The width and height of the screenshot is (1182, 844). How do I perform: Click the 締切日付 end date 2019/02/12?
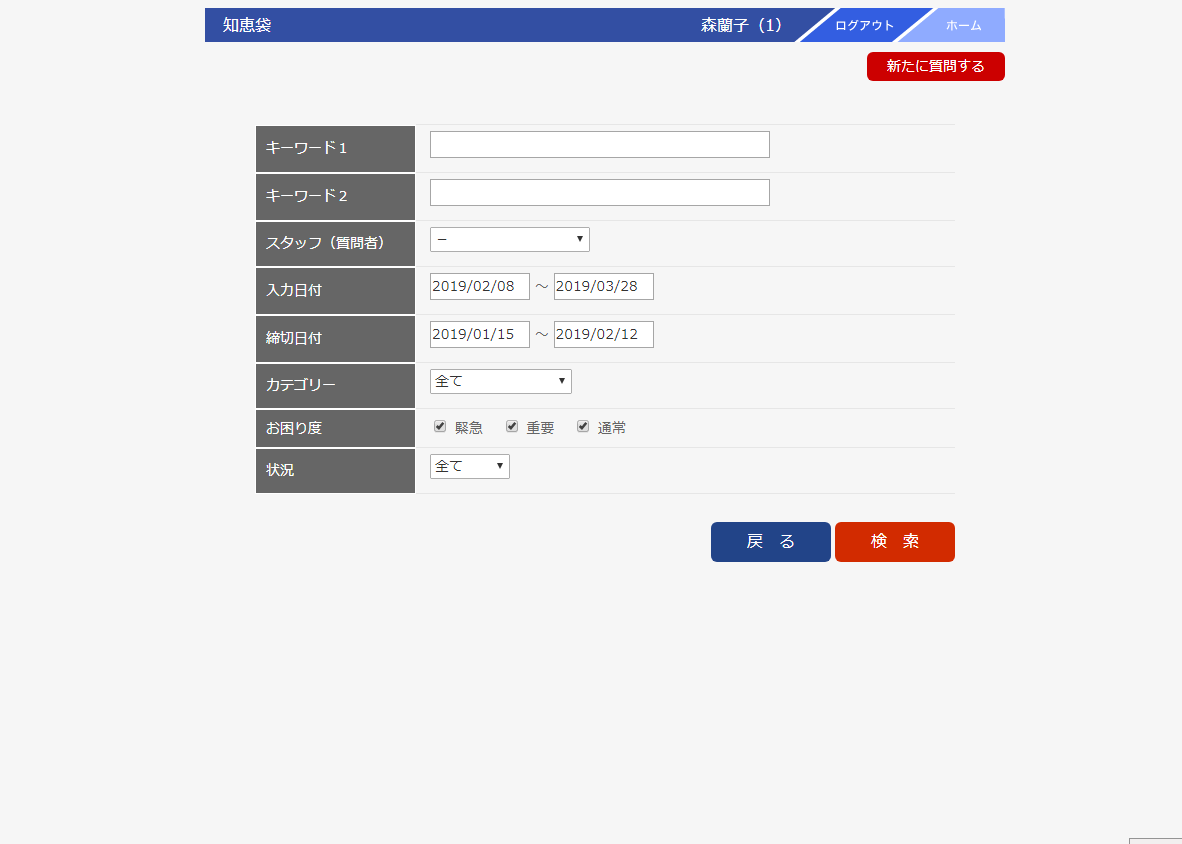603,335
